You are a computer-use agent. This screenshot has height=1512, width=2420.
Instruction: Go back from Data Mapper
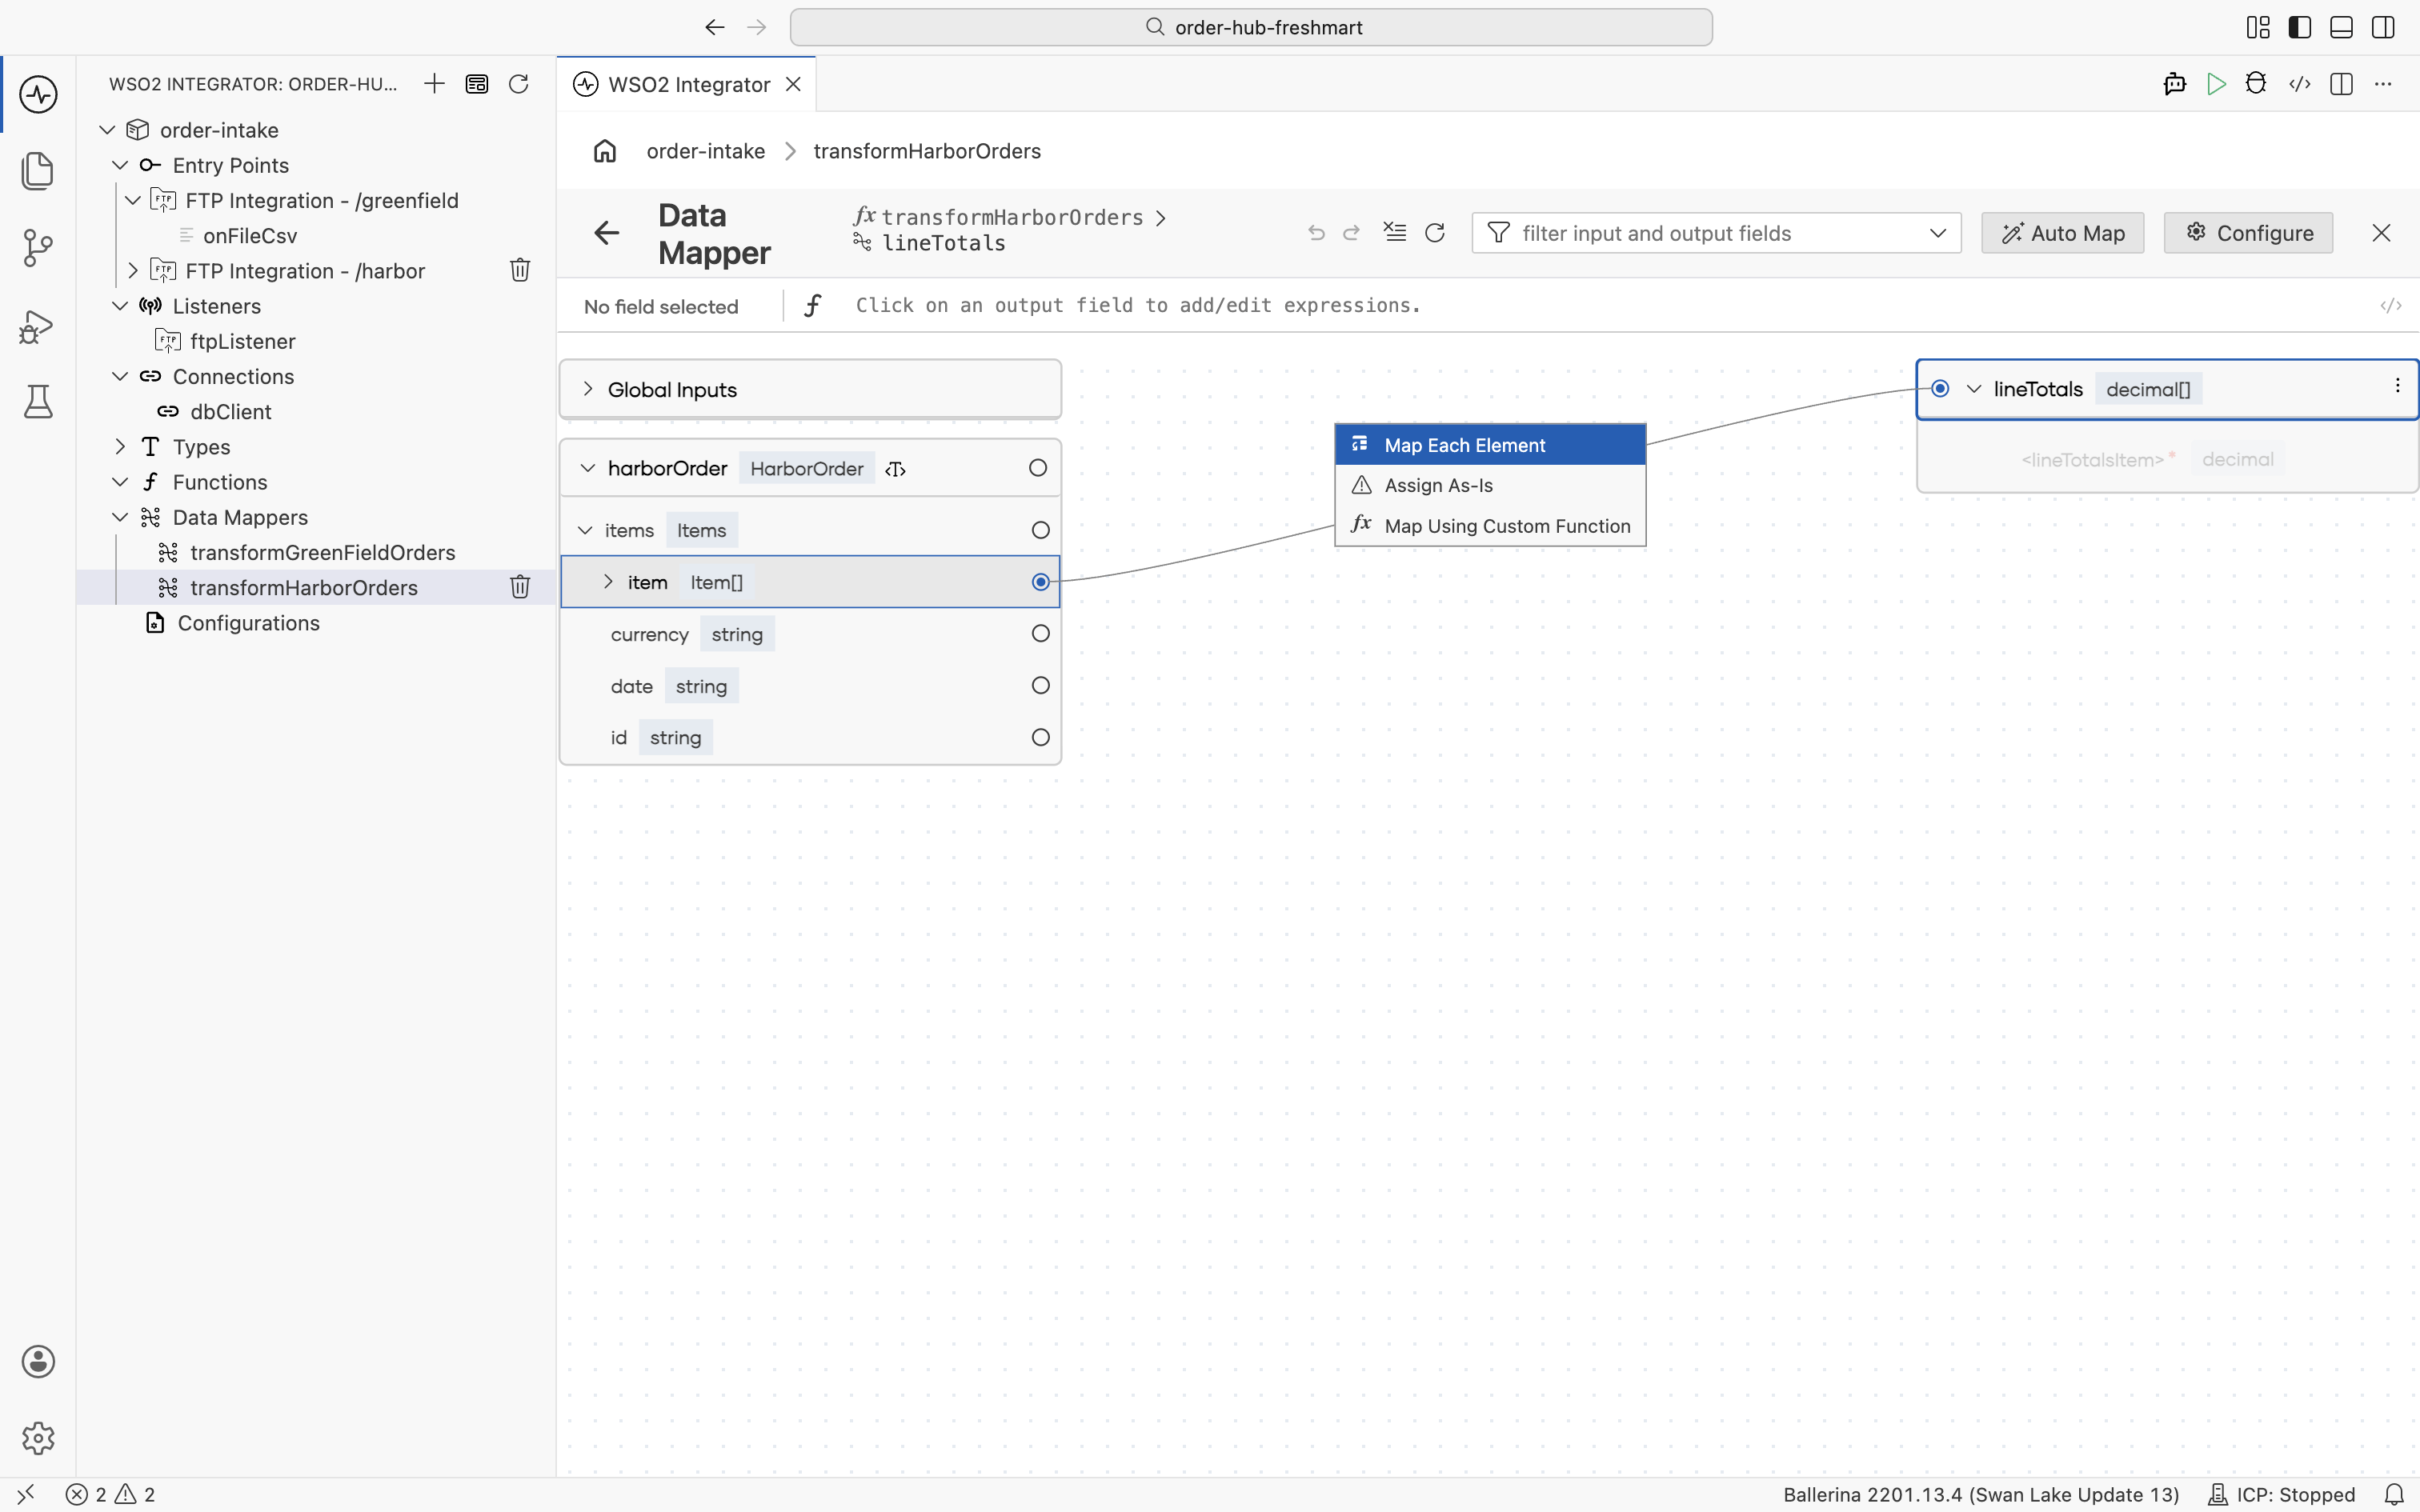(606, 233)
